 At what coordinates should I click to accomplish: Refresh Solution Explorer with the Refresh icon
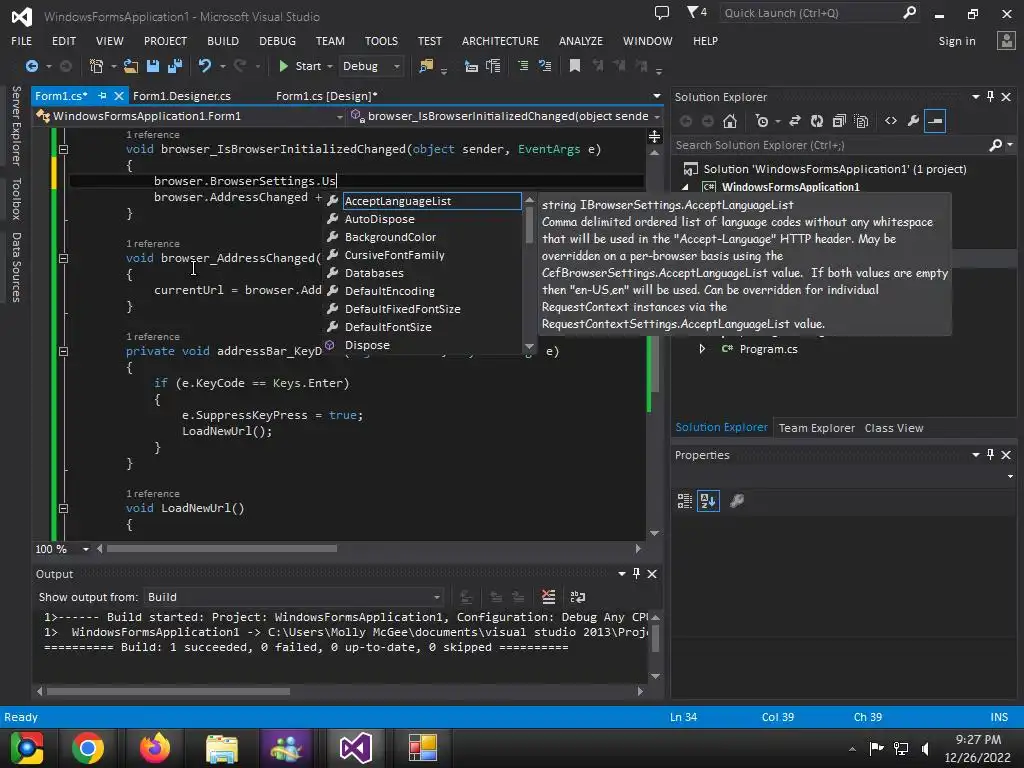click(x=816, y=121)
